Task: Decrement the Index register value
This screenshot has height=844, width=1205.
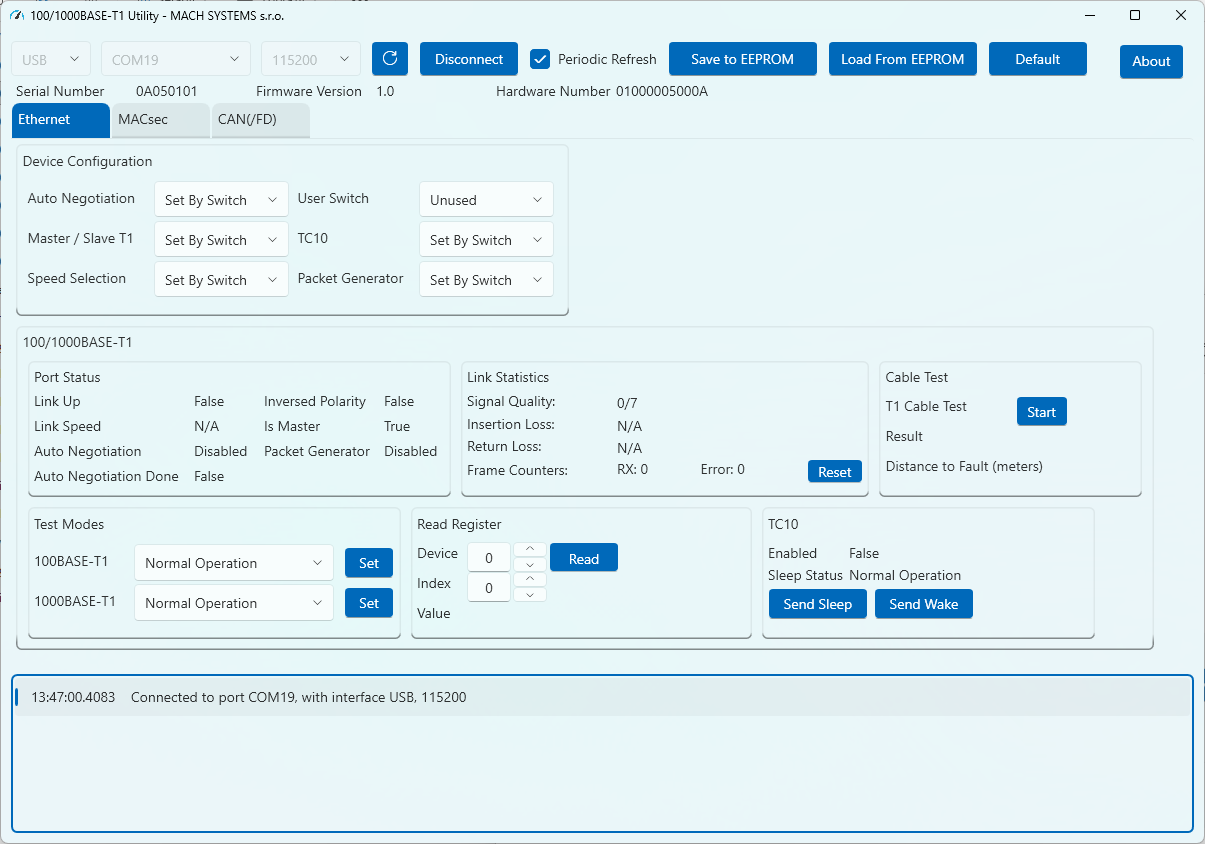Action: click(530, 595)
